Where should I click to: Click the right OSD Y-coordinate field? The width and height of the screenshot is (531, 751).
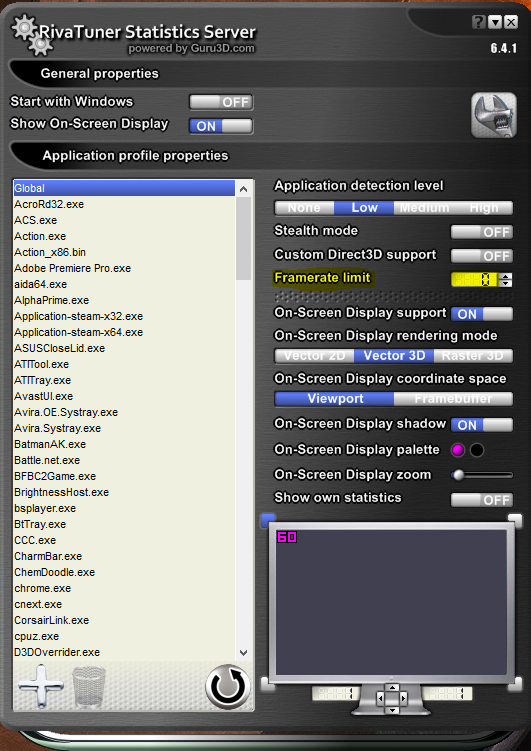pos(447,694)
